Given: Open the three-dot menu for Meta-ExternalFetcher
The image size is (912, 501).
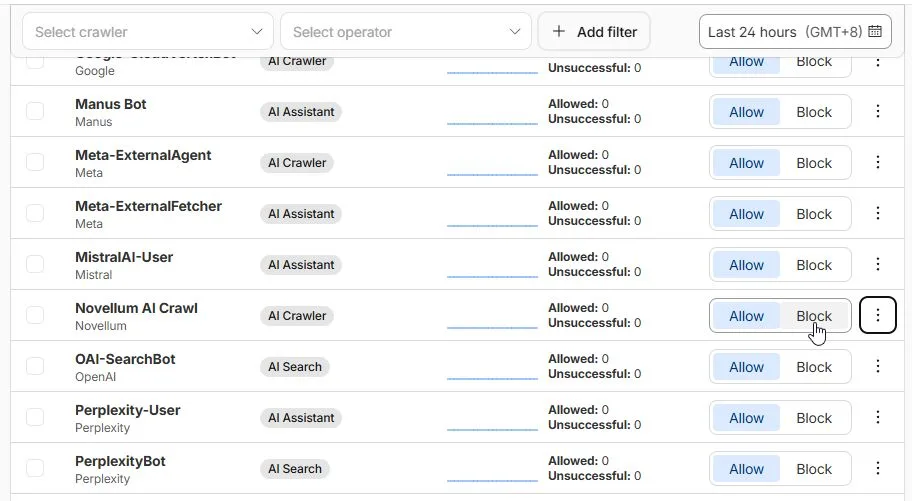Looking at the screenshot, I should 878,214.
